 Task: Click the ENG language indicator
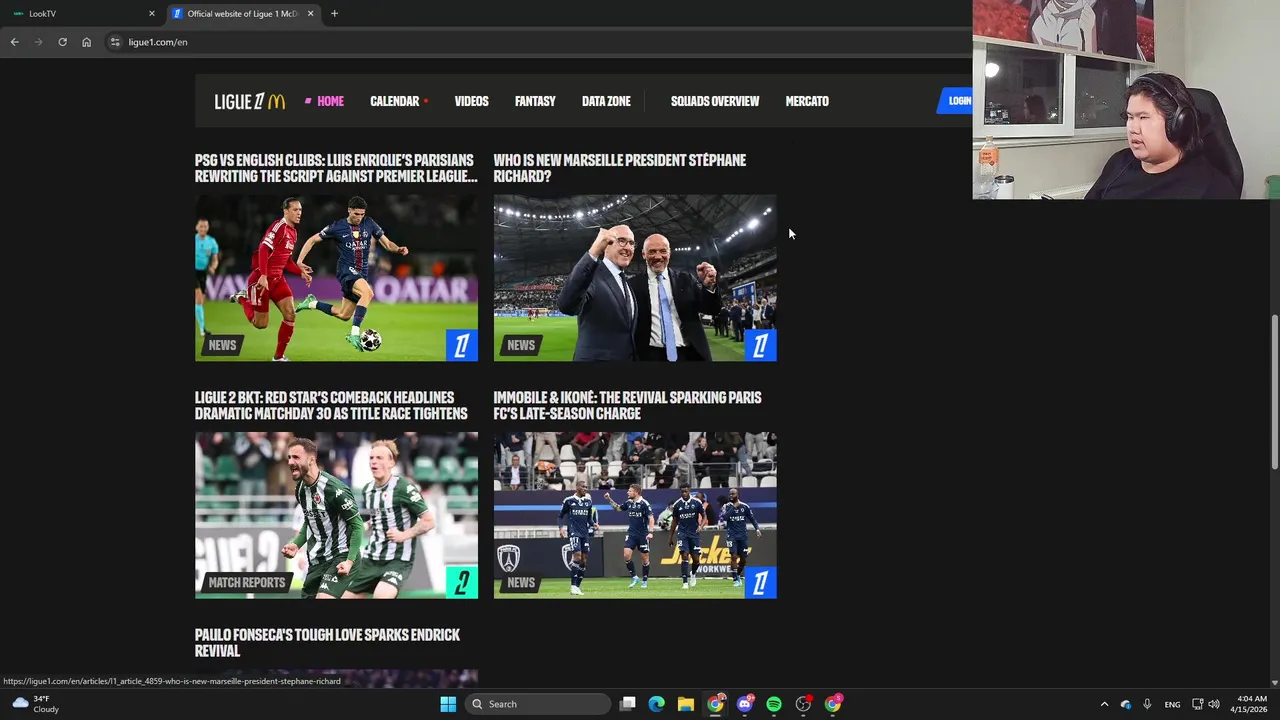coord(1172,704)
